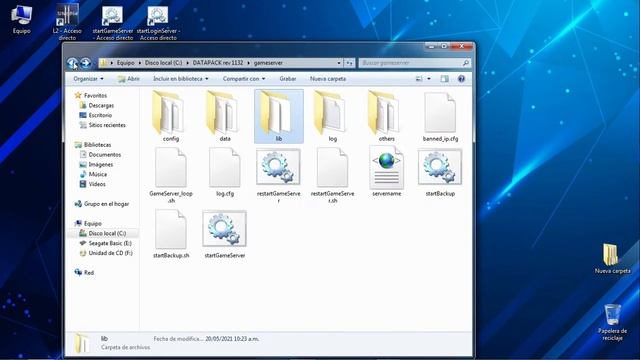Toggle the preview pane button
The height and width of the screenshot is (360, 640).
click(x=444, y=79)
